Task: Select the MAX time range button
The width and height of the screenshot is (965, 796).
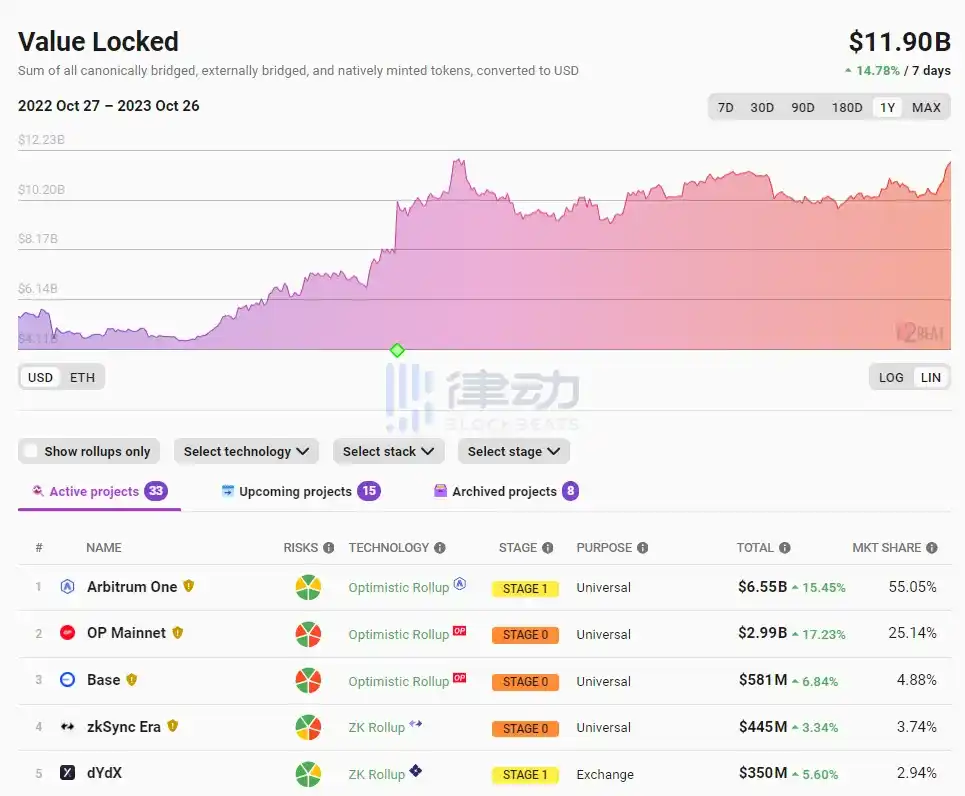Action: pos(926,107)
